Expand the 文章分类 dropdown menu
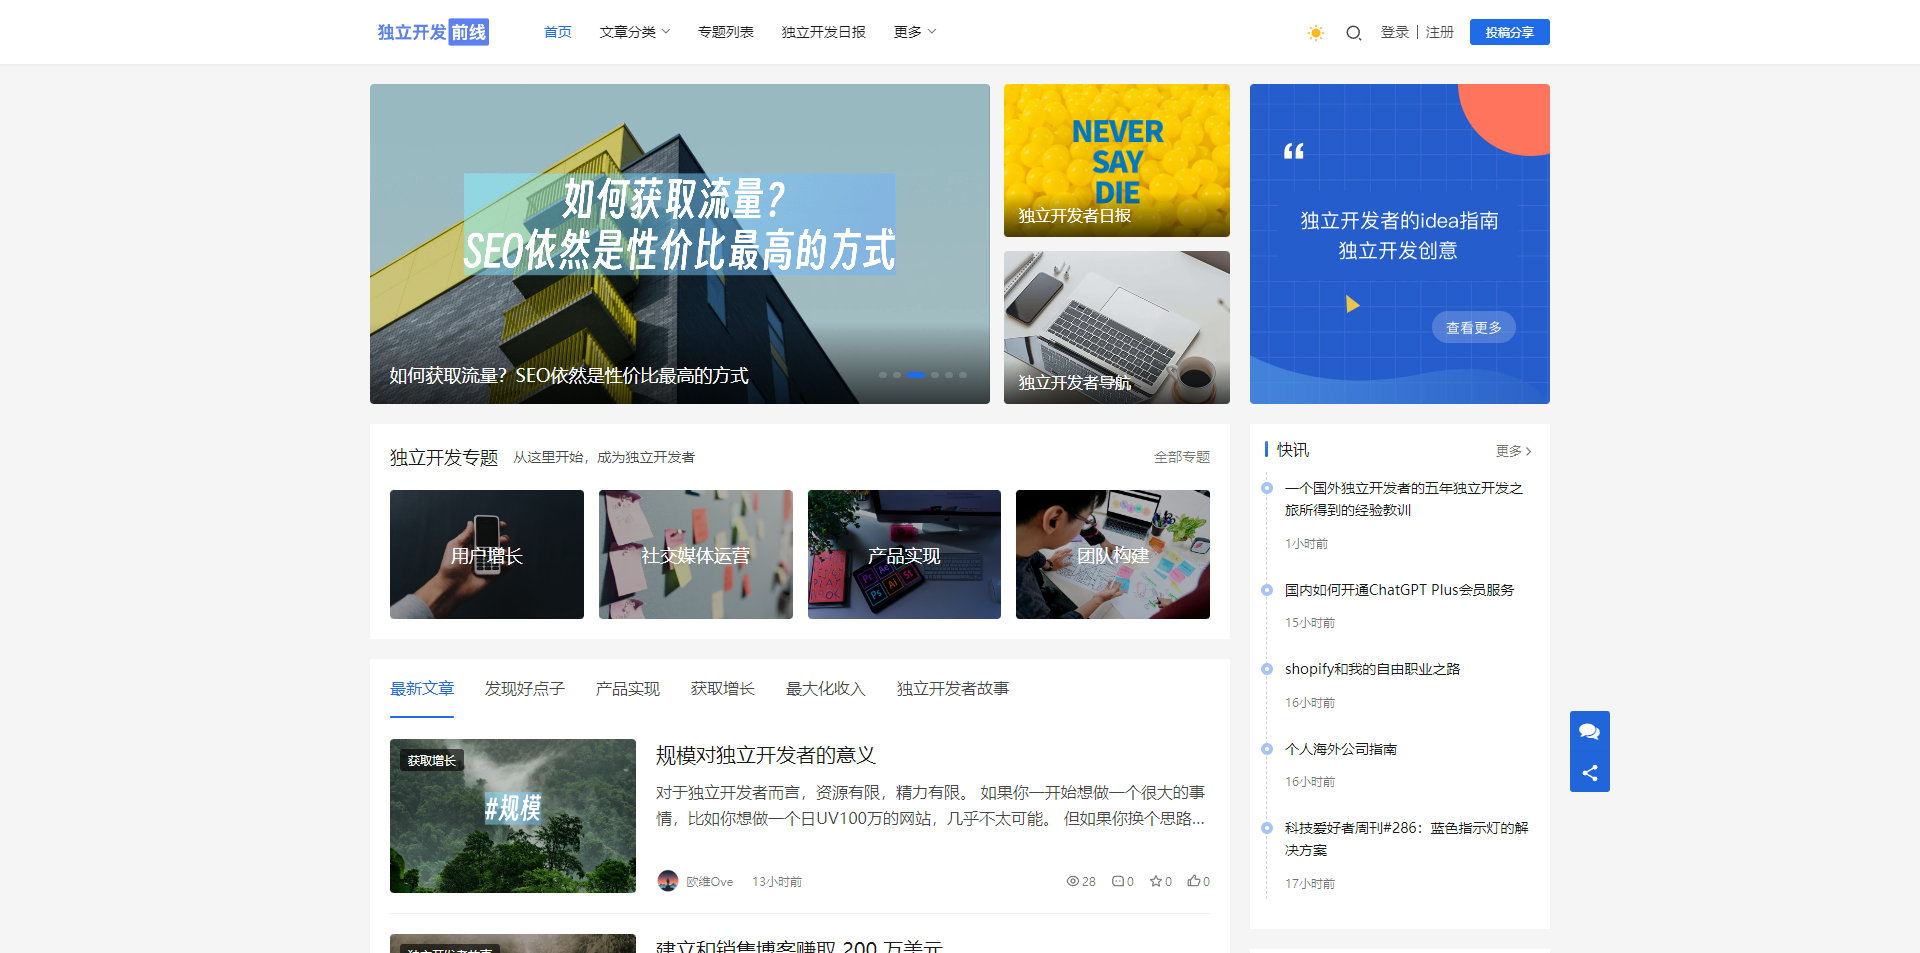 635,32
